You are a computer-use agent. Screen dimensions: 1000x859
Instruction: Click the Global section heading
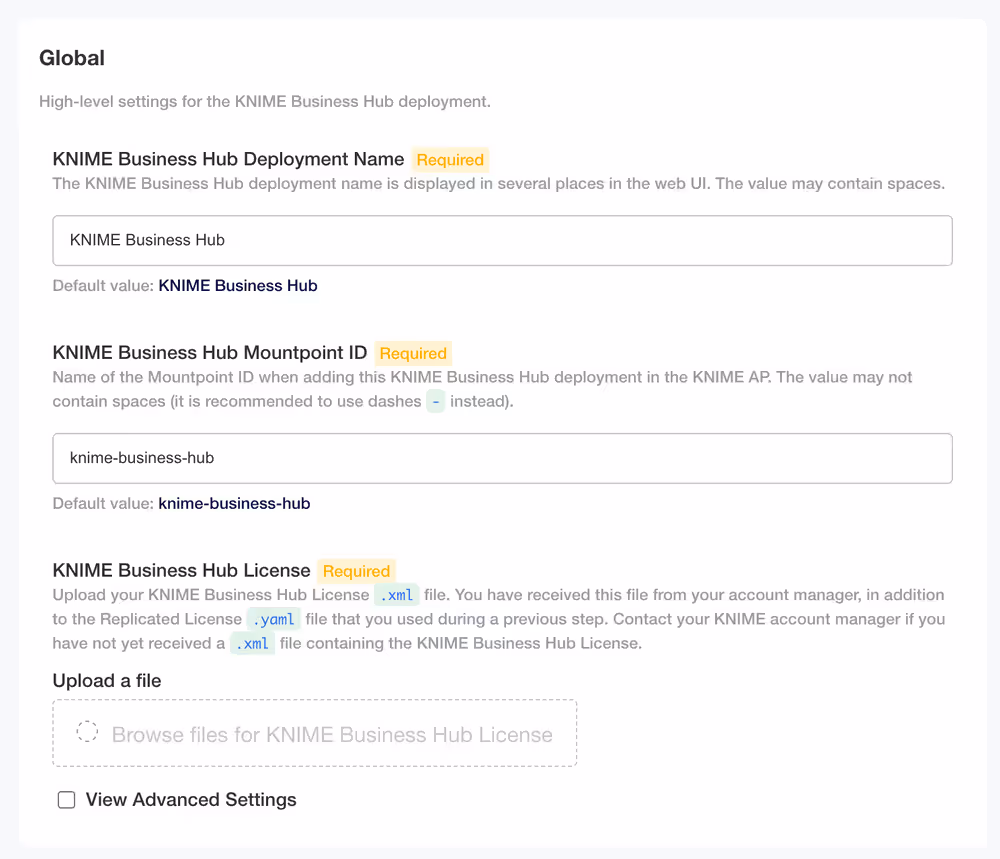(71, 58)
